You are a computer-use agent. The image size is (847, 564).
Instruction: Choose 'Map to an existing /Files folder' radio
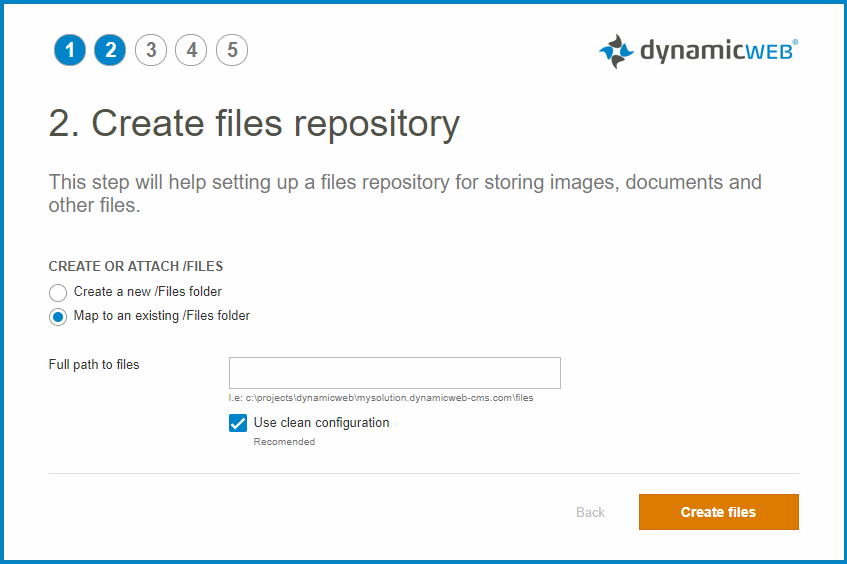tap(58, 317)
